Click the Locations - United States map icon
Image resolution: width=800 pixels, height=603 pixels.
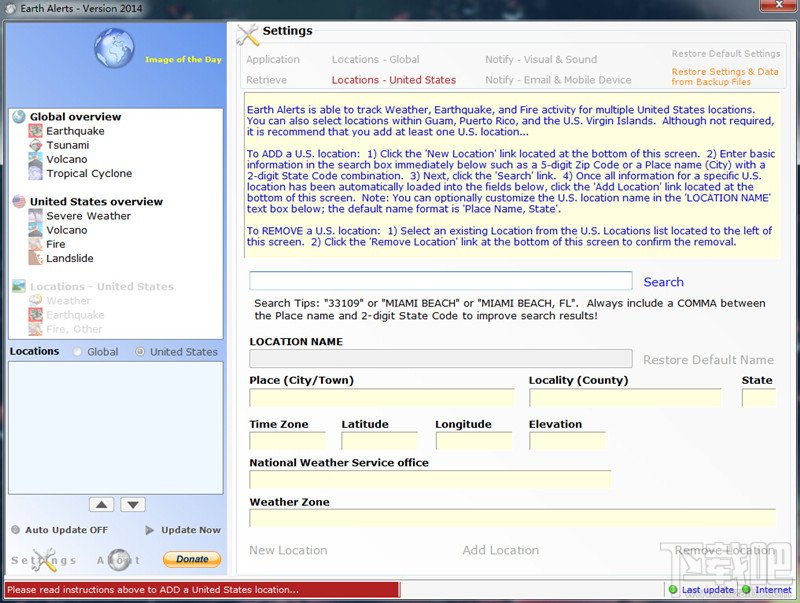(x=19, y=286)
